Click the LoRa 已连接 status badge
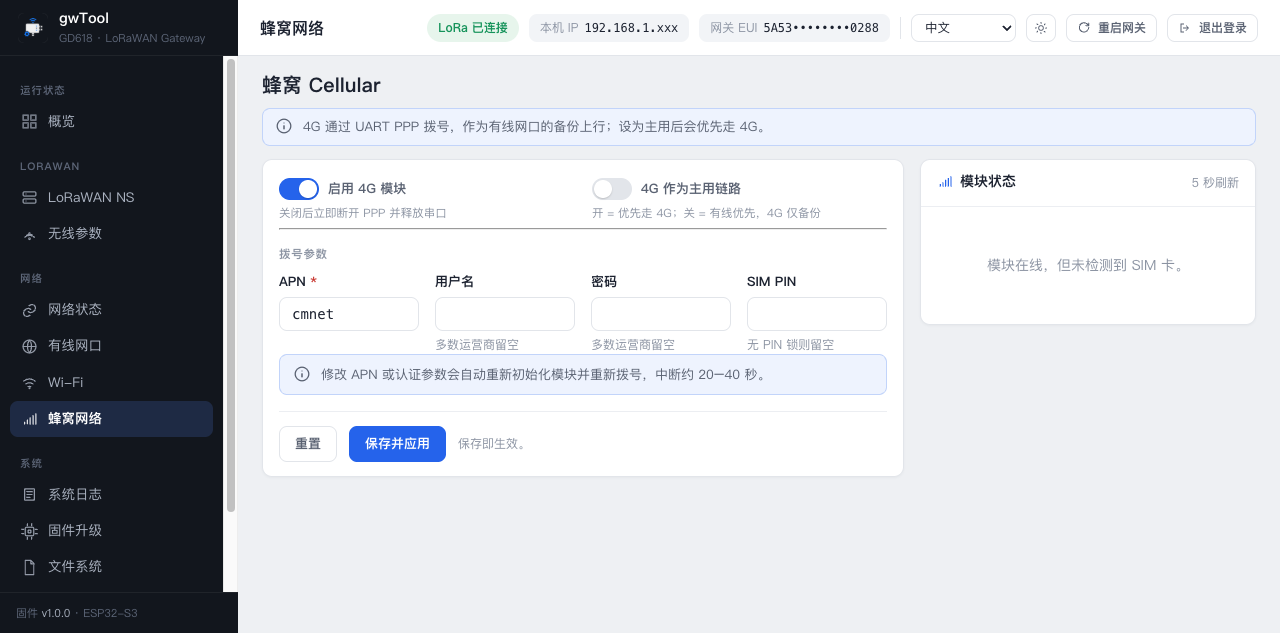The width and height of the screenshot is (1280, 633). click(472, 28)
